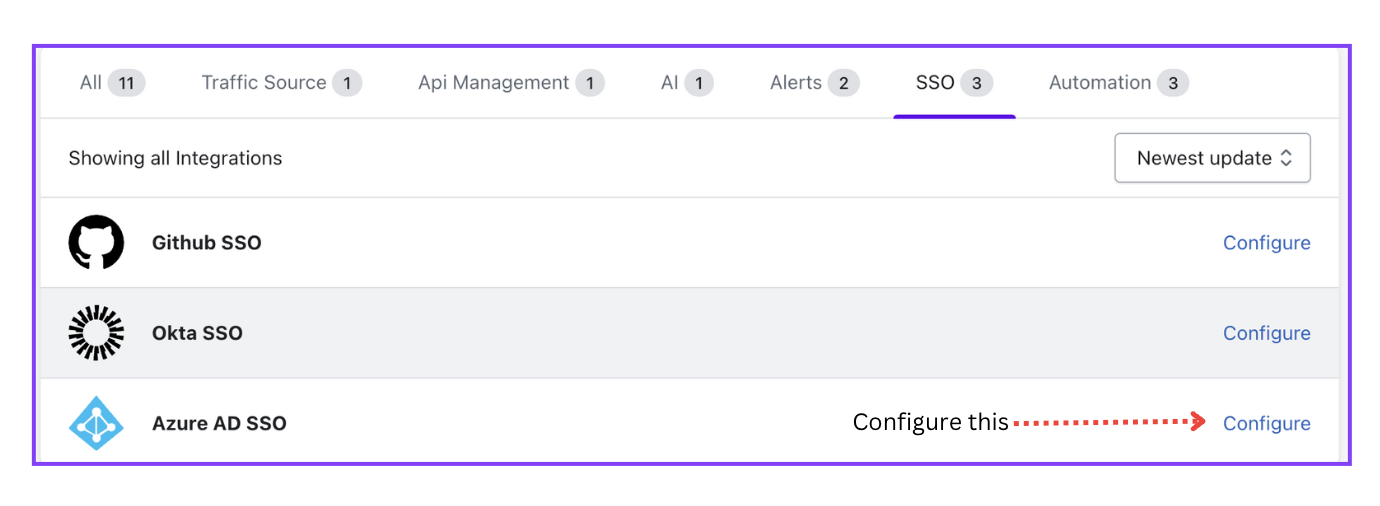Click the Okta sunburst logo

click(96, 333)
